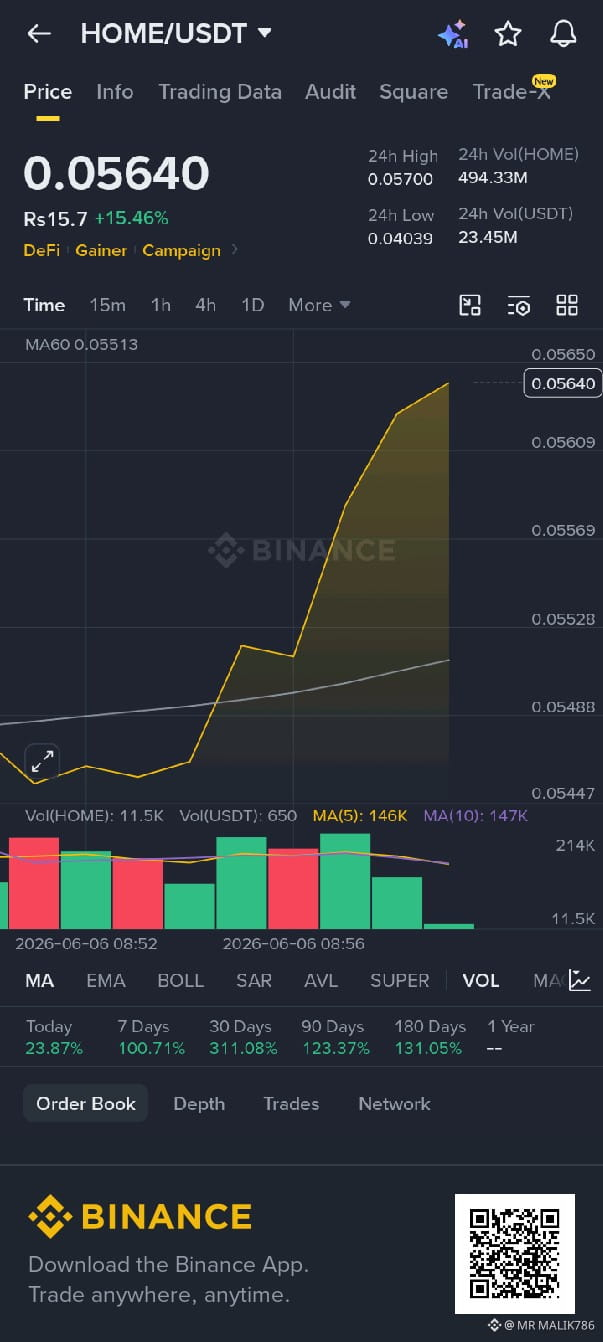Open the AI sparkle assistant icon

coord(453,34)
